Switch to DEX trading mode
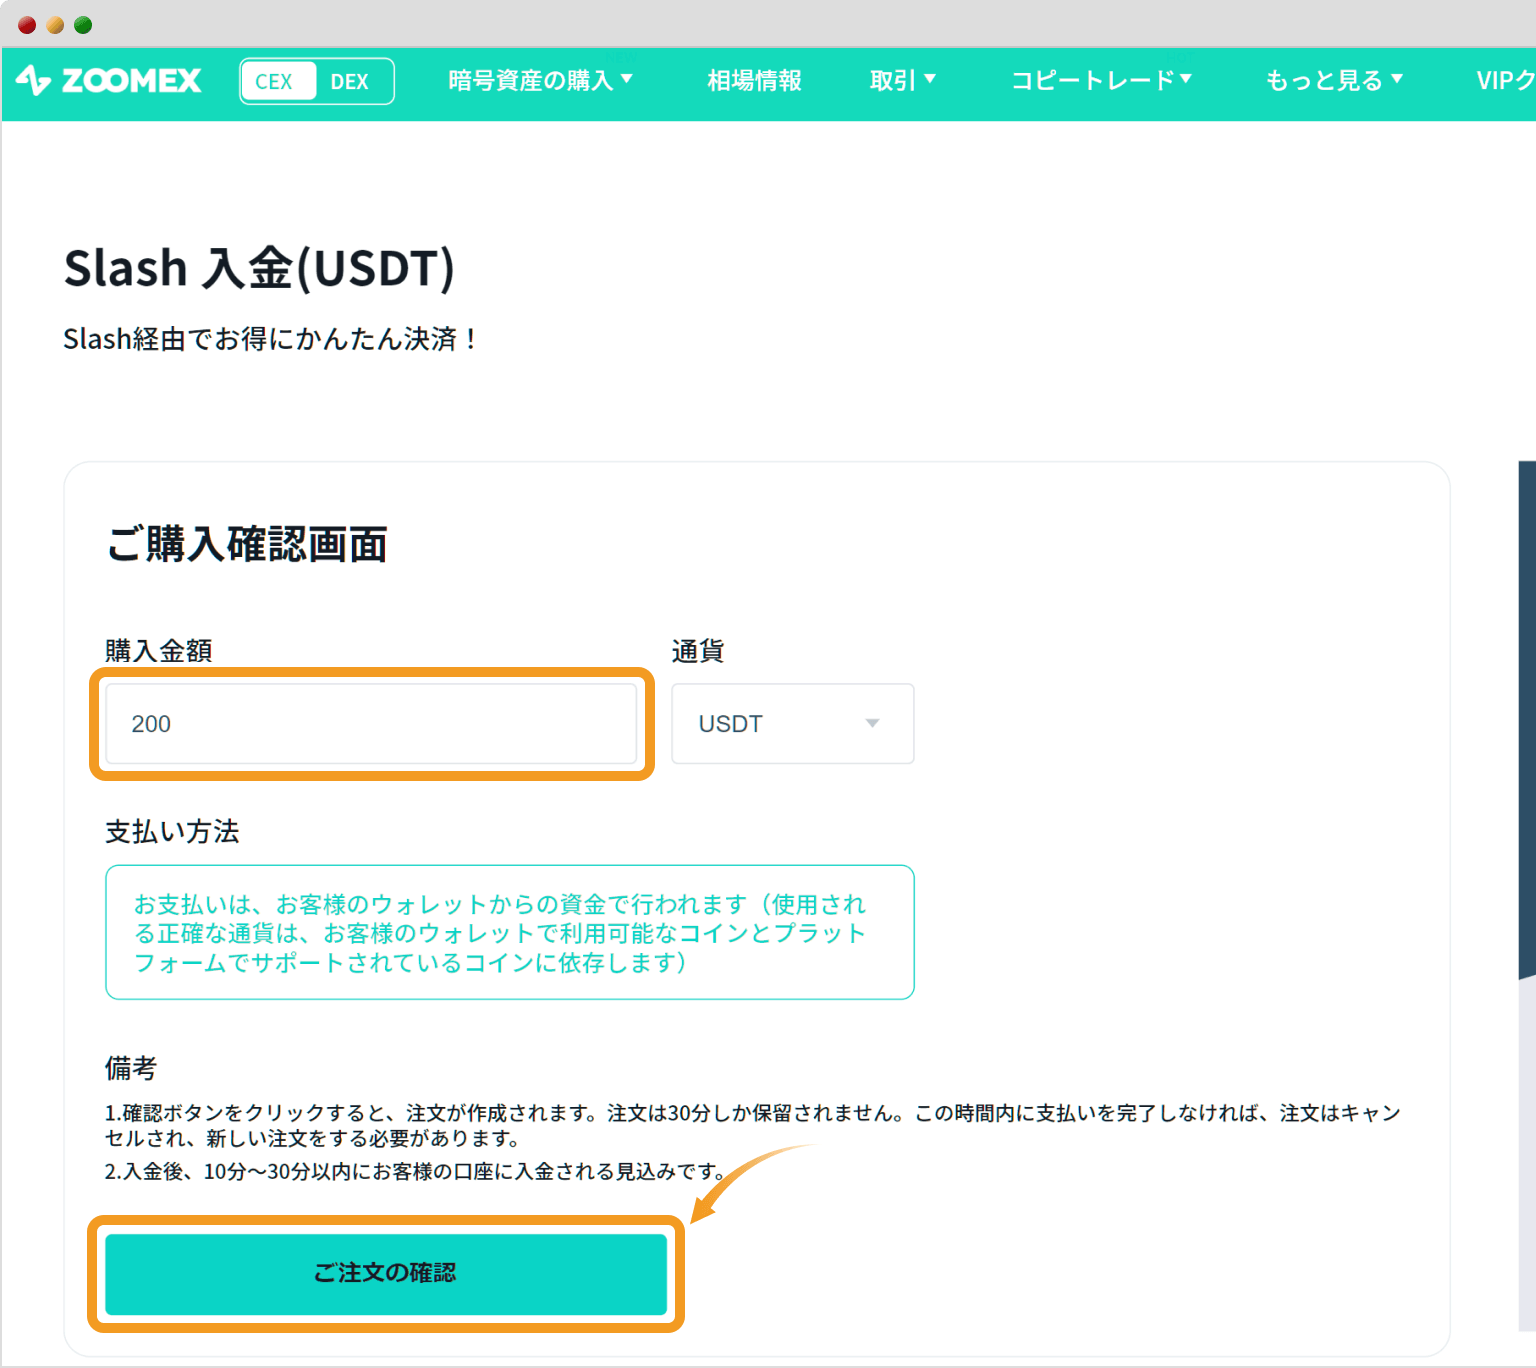This screenshot has width=1536, height=1368. (351, 81)
